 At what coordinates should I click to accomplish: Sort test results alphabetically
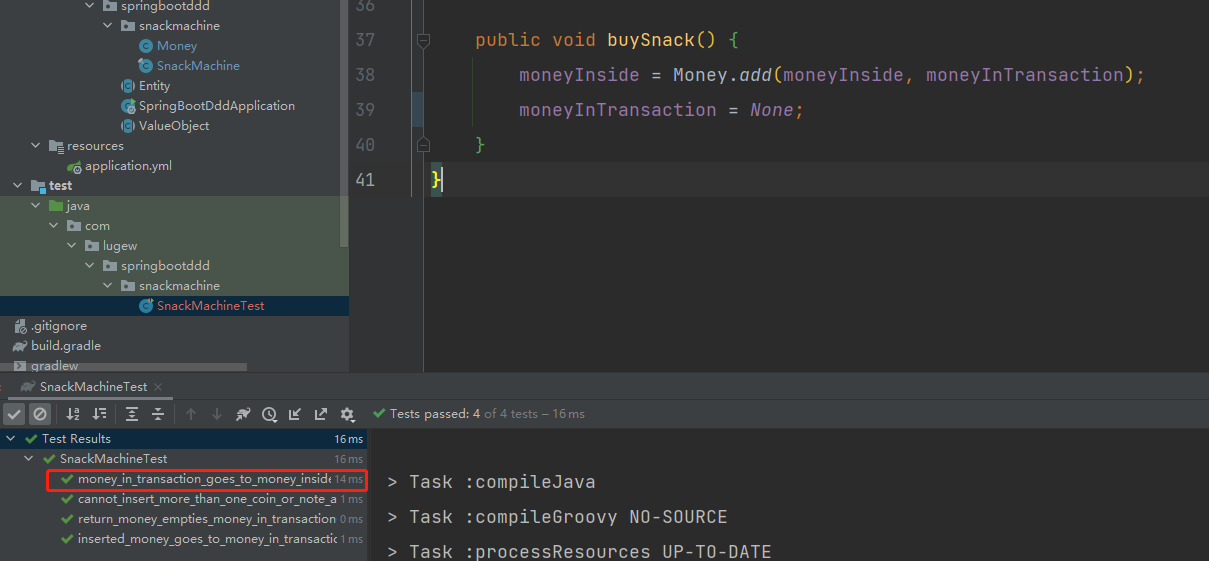tap(73, 414)
